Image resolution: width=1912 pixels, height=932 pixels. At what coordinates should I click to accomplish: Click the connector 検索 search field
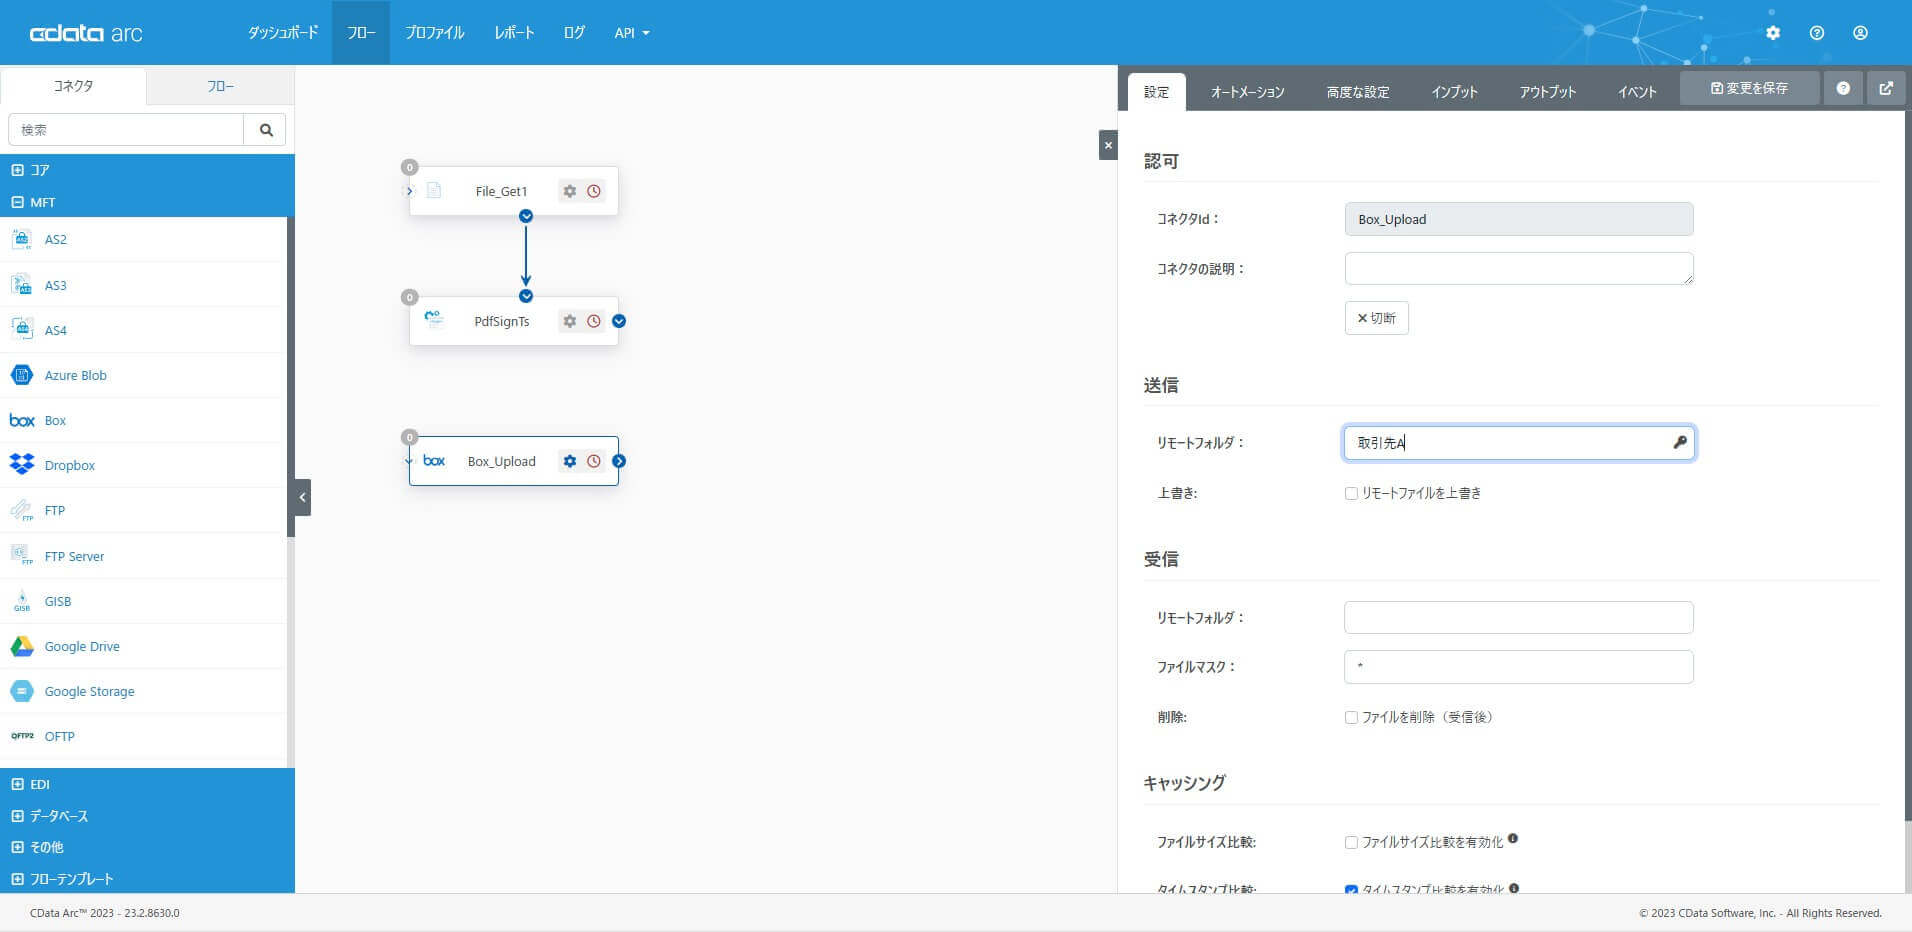126,130
